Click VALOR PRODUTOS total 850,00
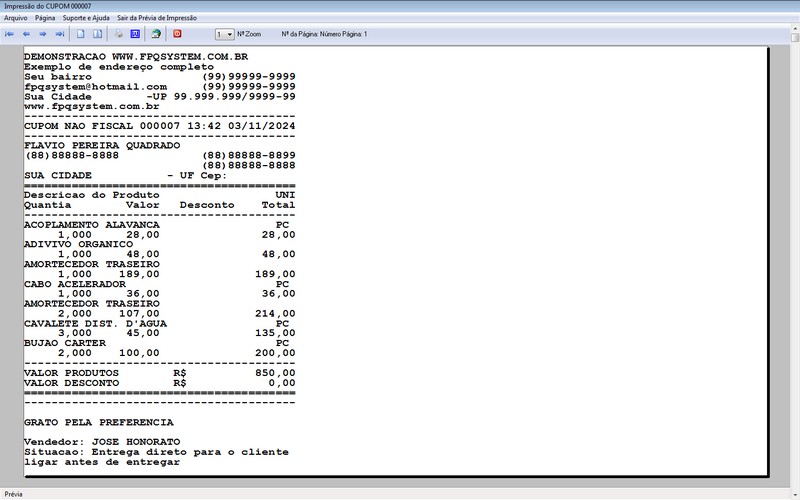The image size is (800, 500). point(276,373)
